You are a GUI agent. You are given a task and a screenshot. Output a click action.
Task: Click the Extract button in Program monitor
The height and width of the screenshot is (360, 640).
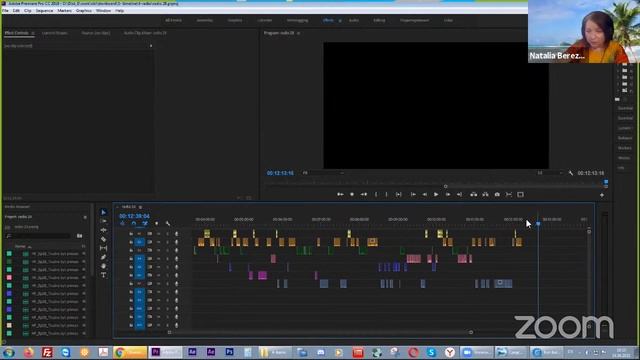[485, 195]
